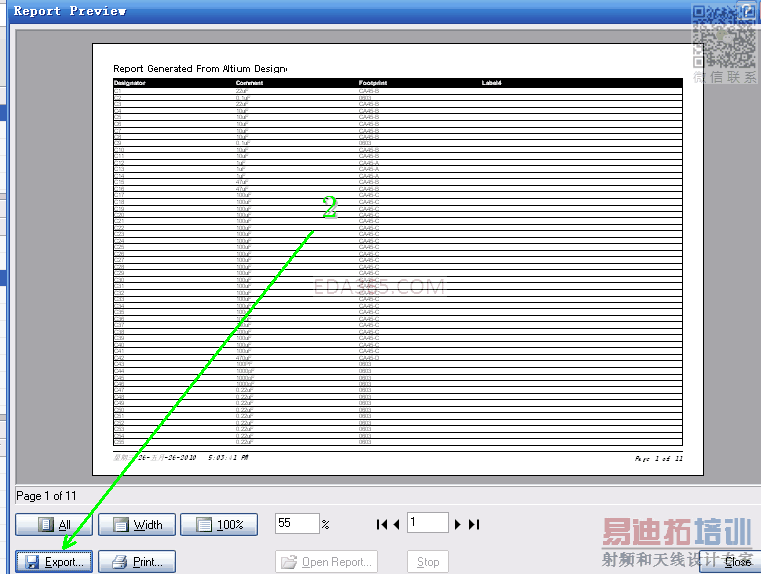
Task: Click the Stop button
Action: (428, 562)
